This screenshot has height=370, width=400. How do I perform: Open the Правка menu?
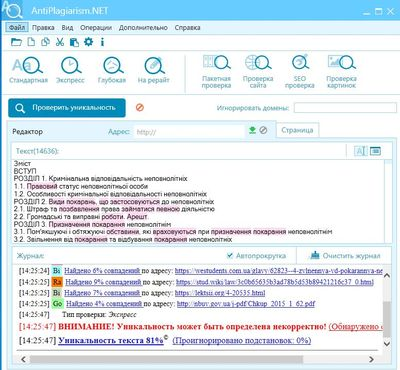[43, 28]
